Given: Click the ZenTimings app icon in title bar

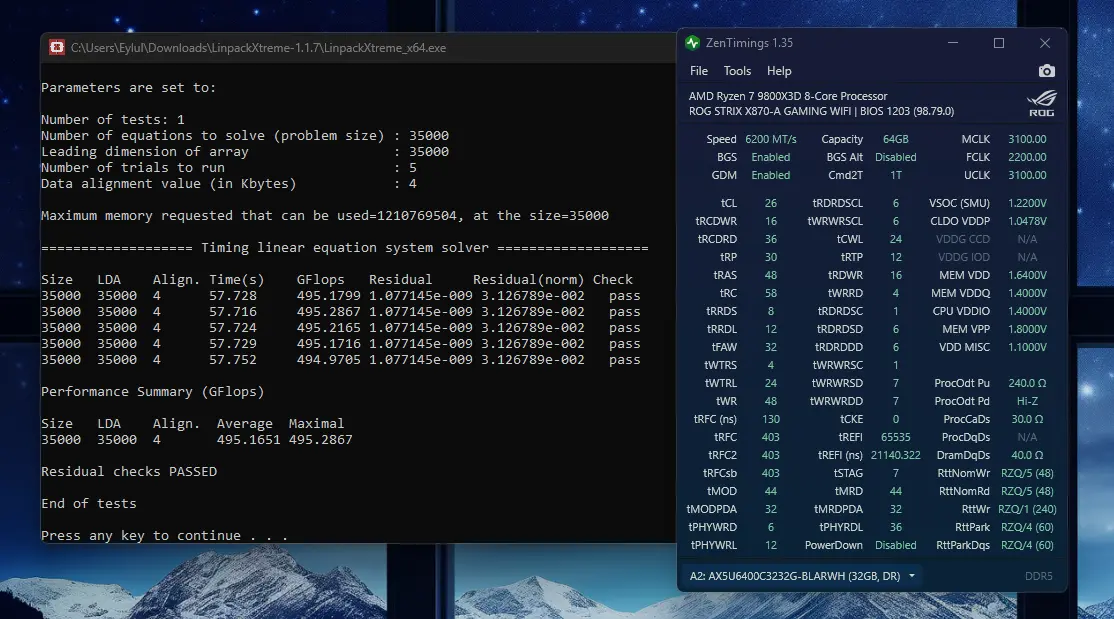Looking at the screenshot, I should click(693, 43).
